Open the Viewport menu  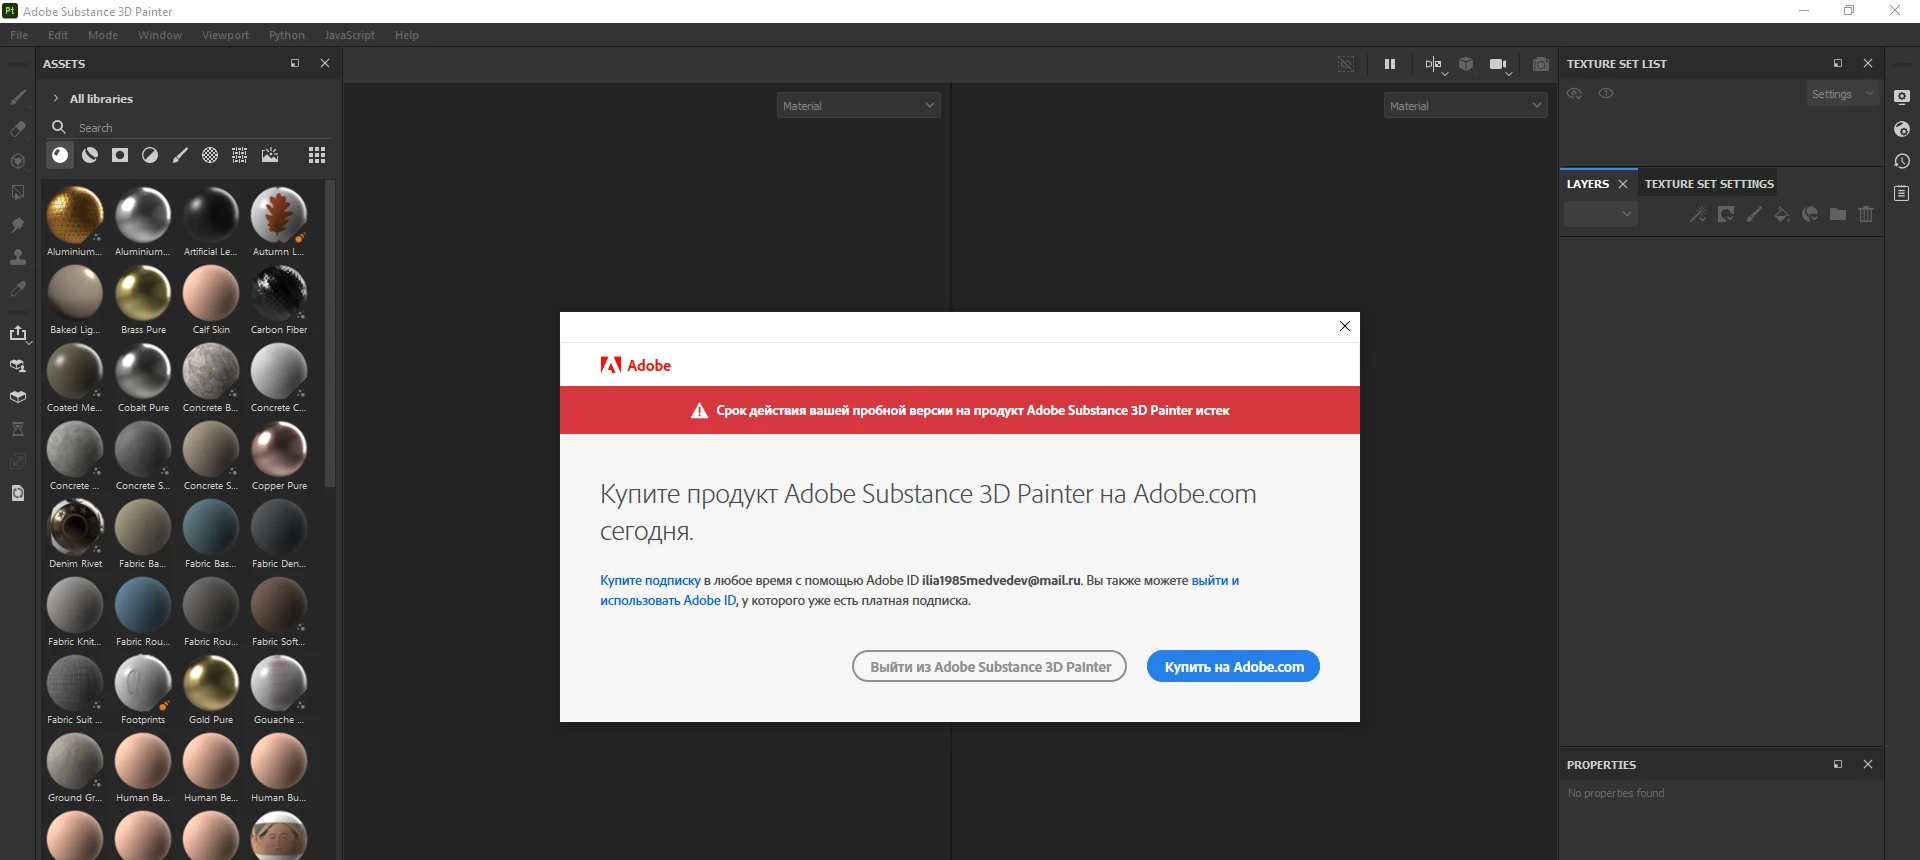[x=225, y=35]
